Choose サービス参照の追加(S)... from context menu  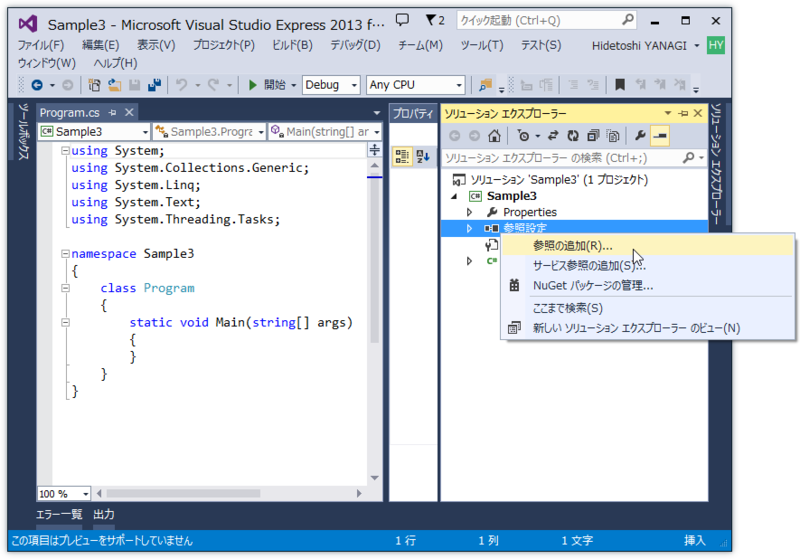point(648,265)
